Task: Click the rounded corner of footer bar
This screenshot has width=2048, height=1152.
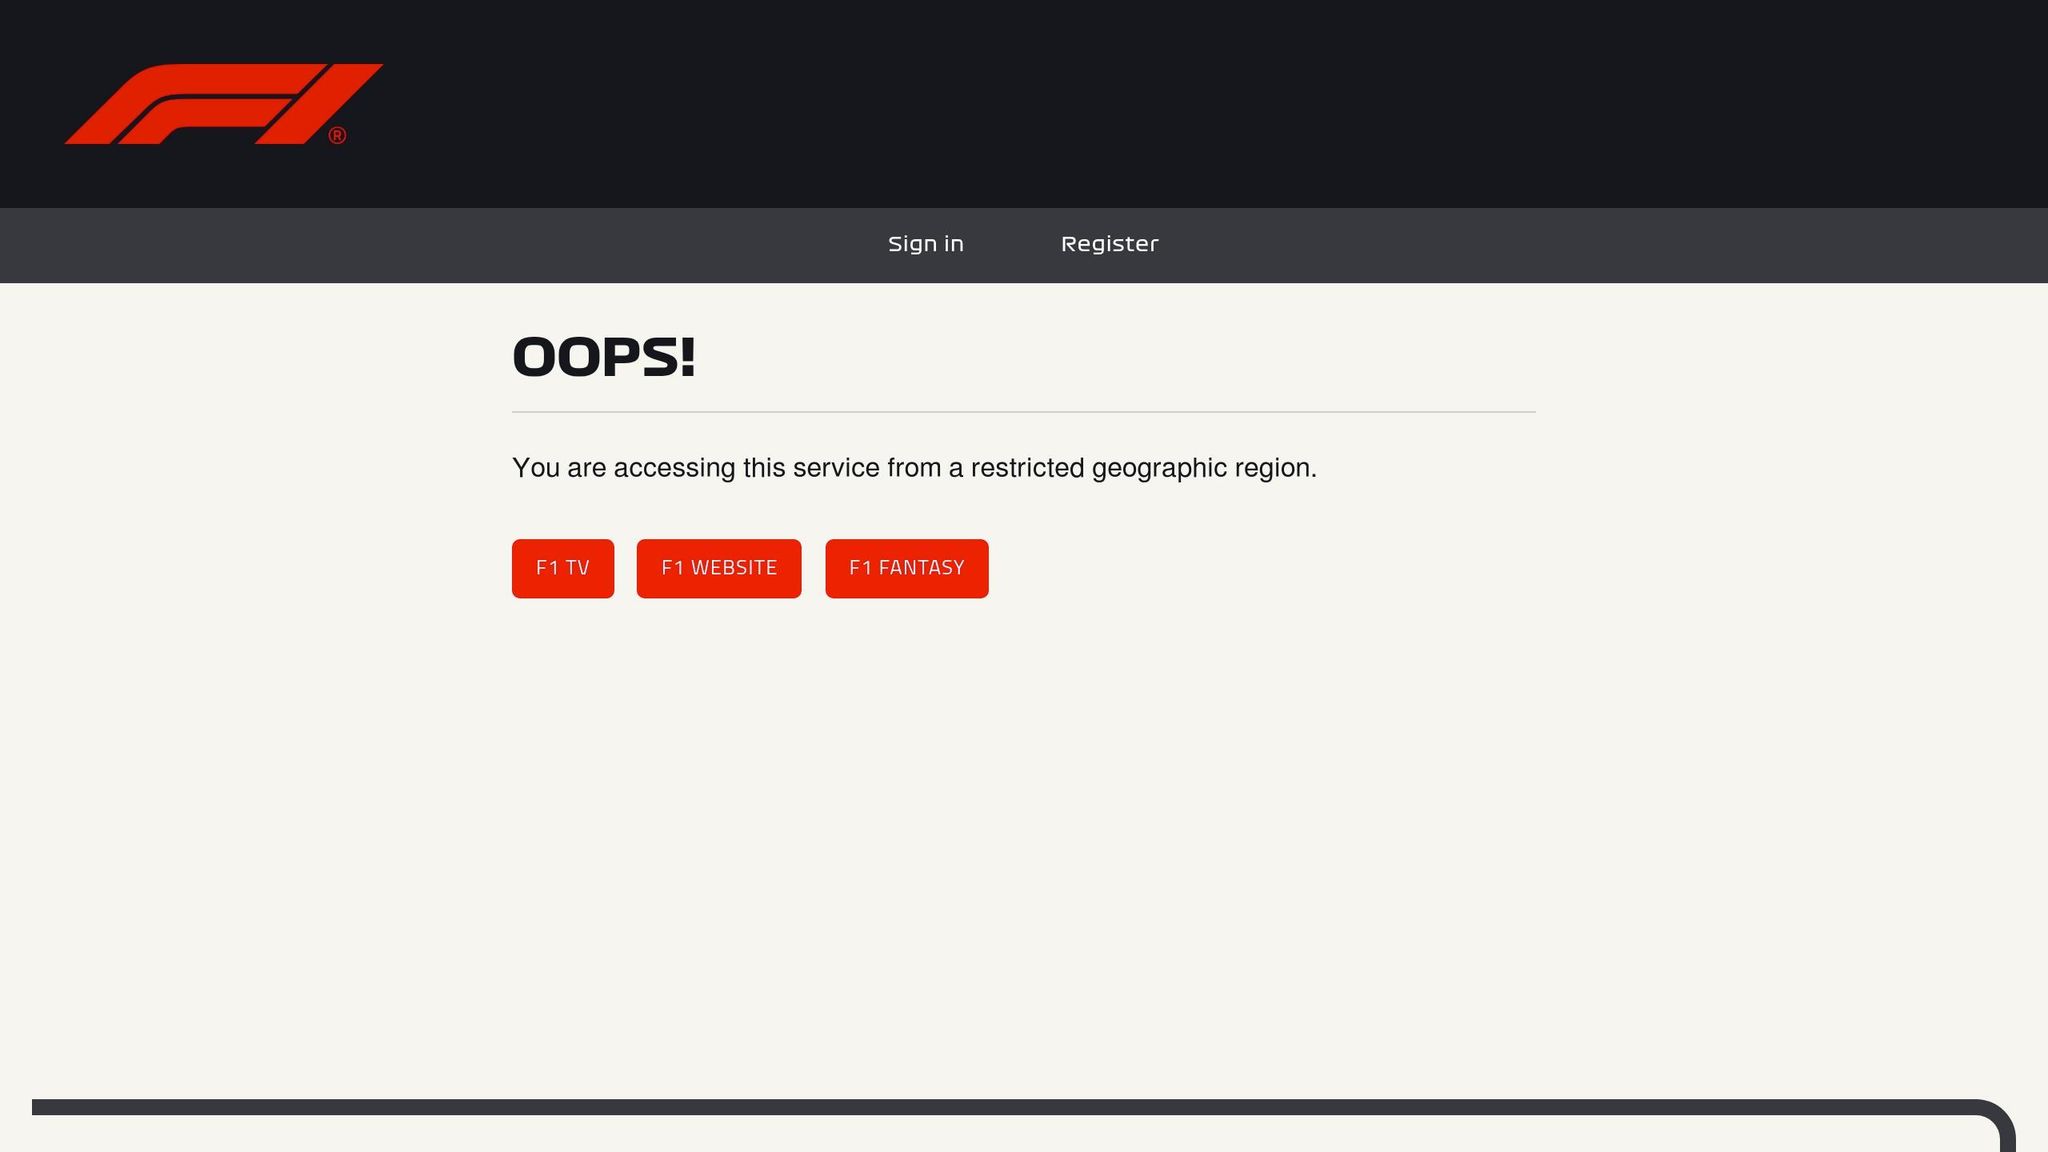Action: pyautogui.click(x=2000, y=1115)
